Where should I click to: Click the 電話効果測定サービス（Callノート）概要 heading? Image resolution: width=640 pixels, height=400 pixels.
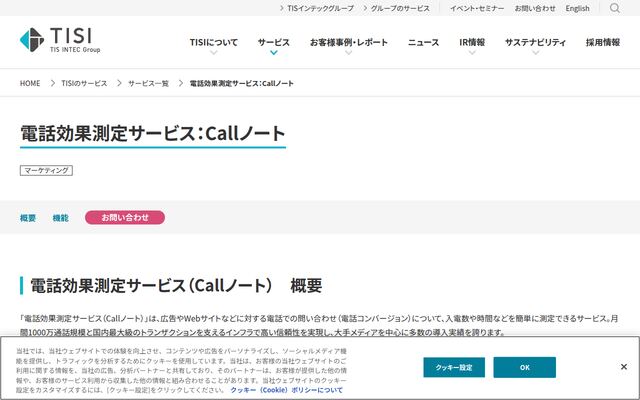[176, 285]
